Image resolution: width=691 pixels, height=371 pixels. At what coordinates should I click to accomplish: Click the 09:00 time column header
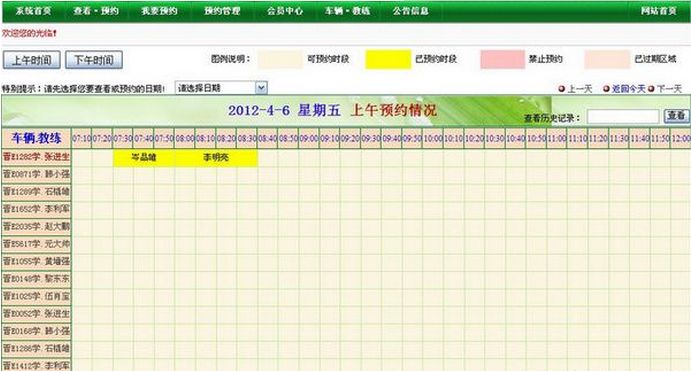pyautogui.click(x=309, y=138)
